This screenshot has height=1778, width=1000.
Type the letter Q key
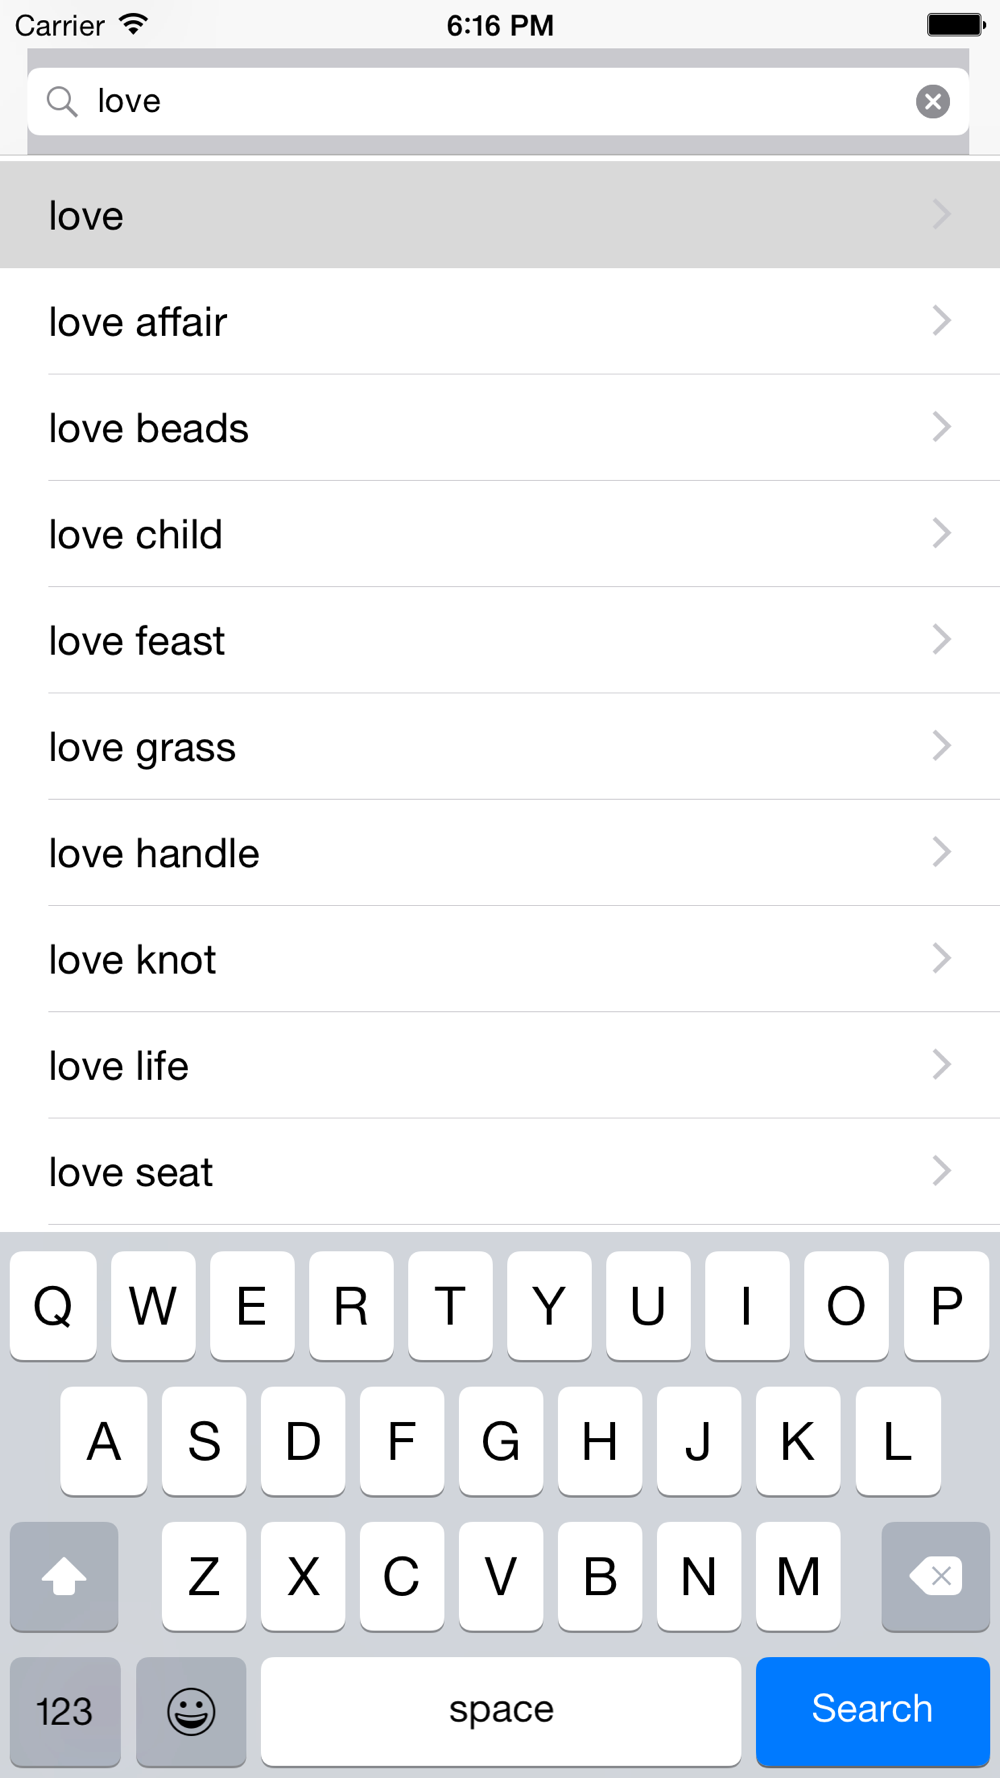pyautogui.click(x=53, y=1305)
